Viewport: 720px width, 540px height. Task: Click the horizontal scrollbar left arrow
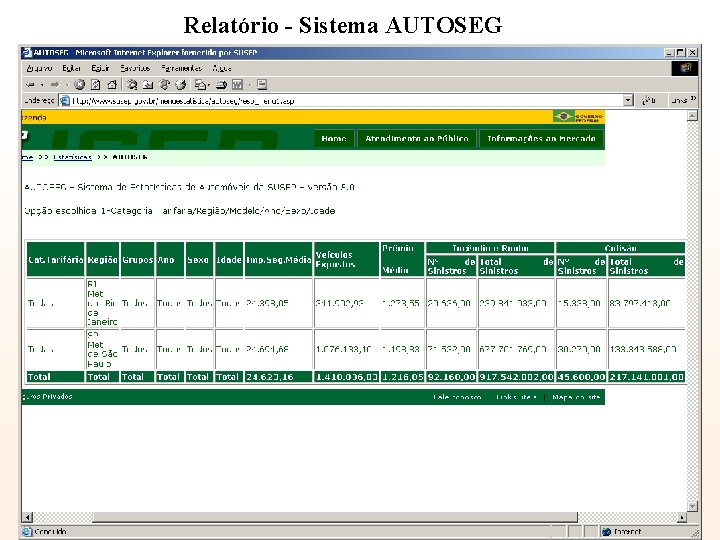coord(28,518)
